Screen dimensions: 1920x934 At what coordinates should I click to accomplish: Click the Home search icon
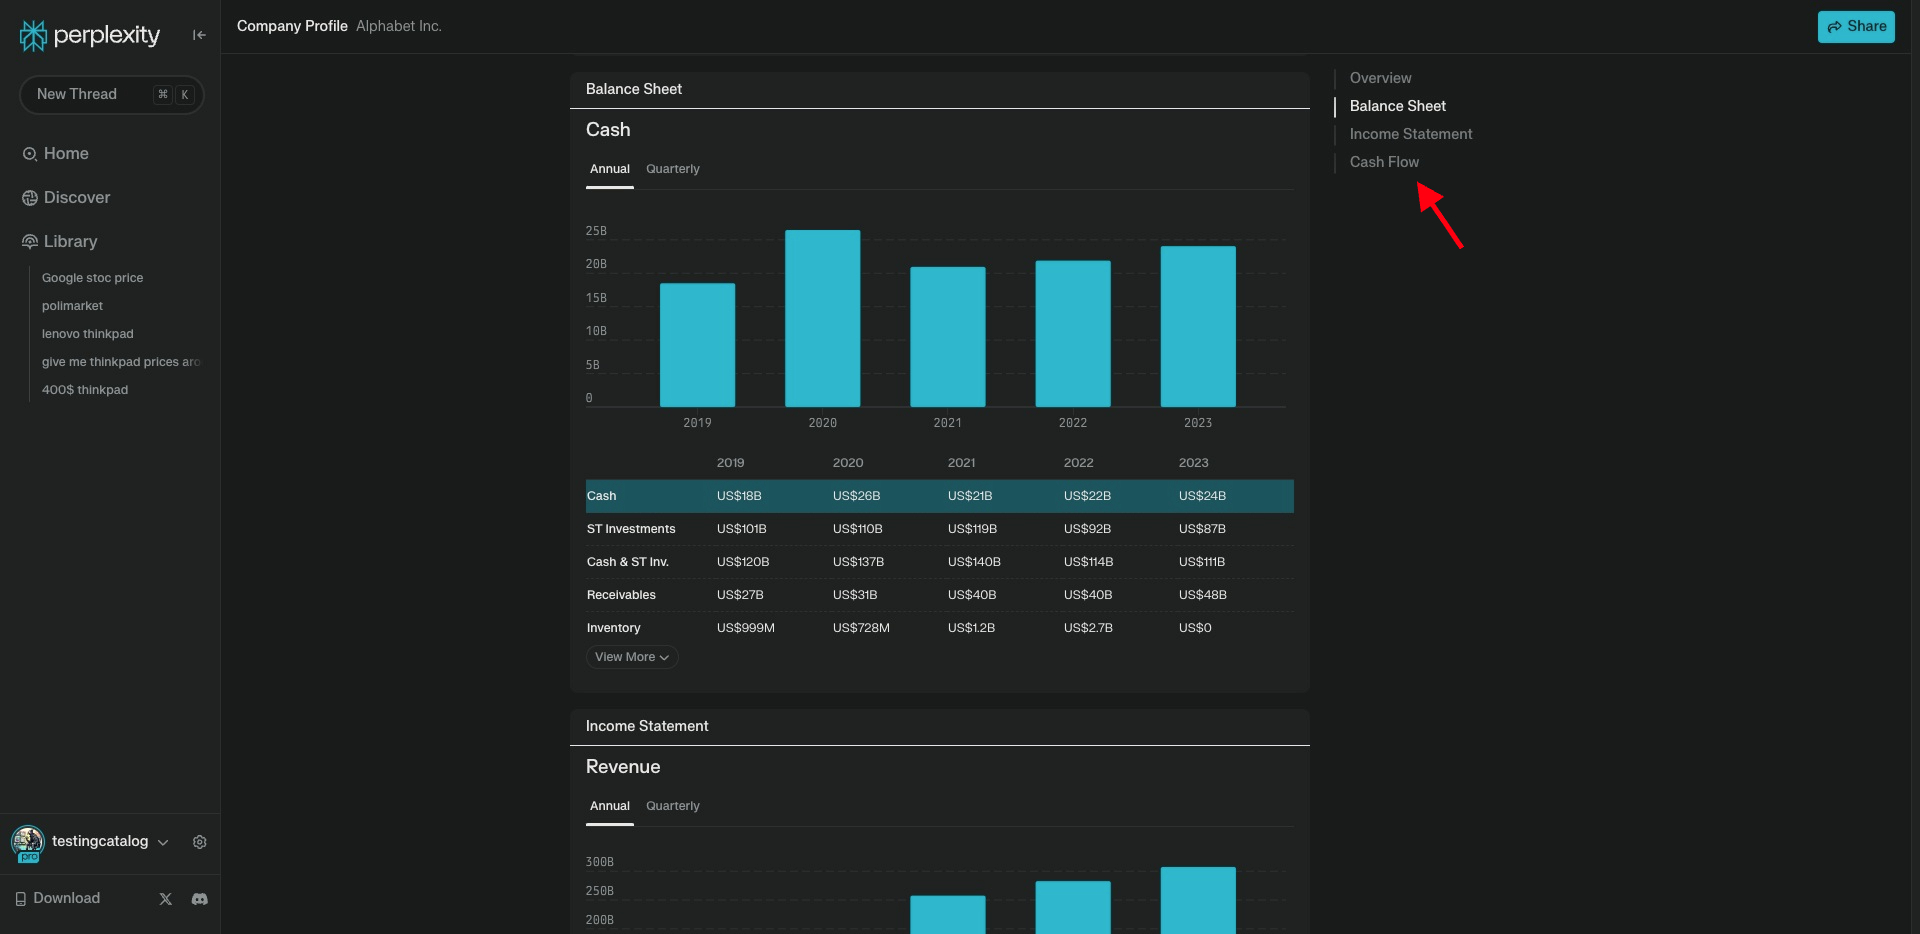(x=30, y=154)
